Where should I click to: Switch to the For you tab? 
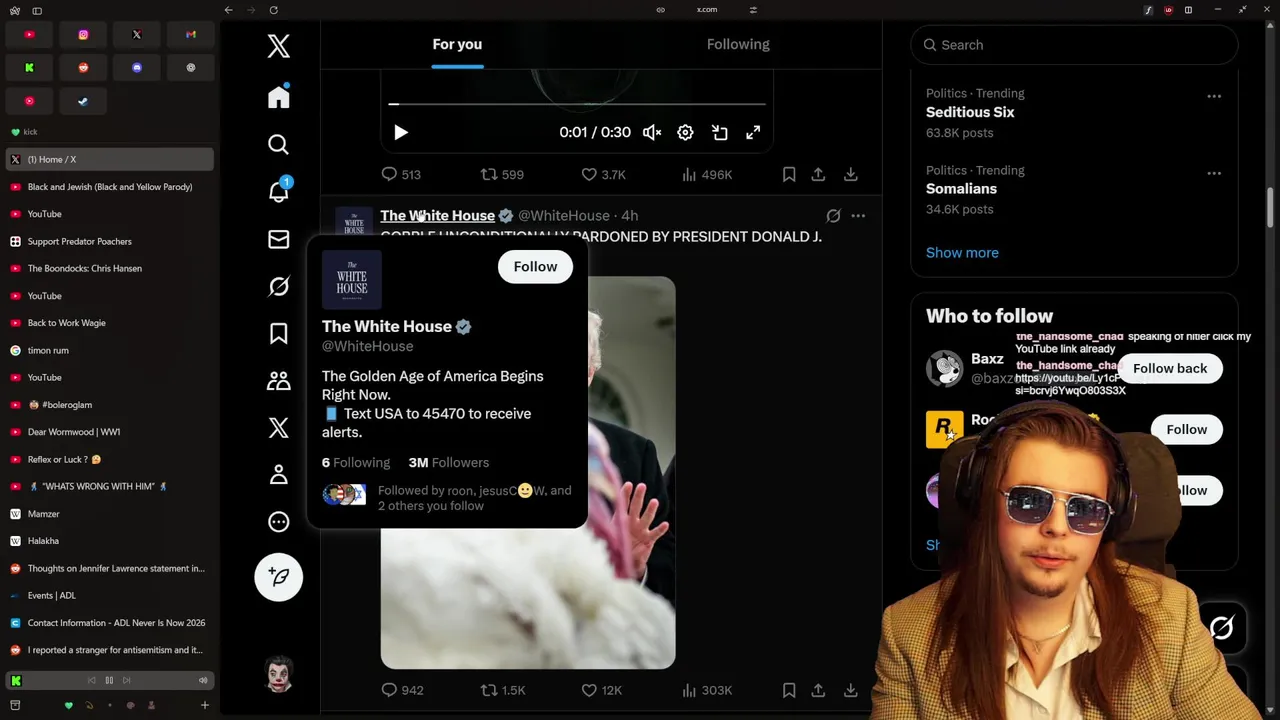tap(457, 44)
